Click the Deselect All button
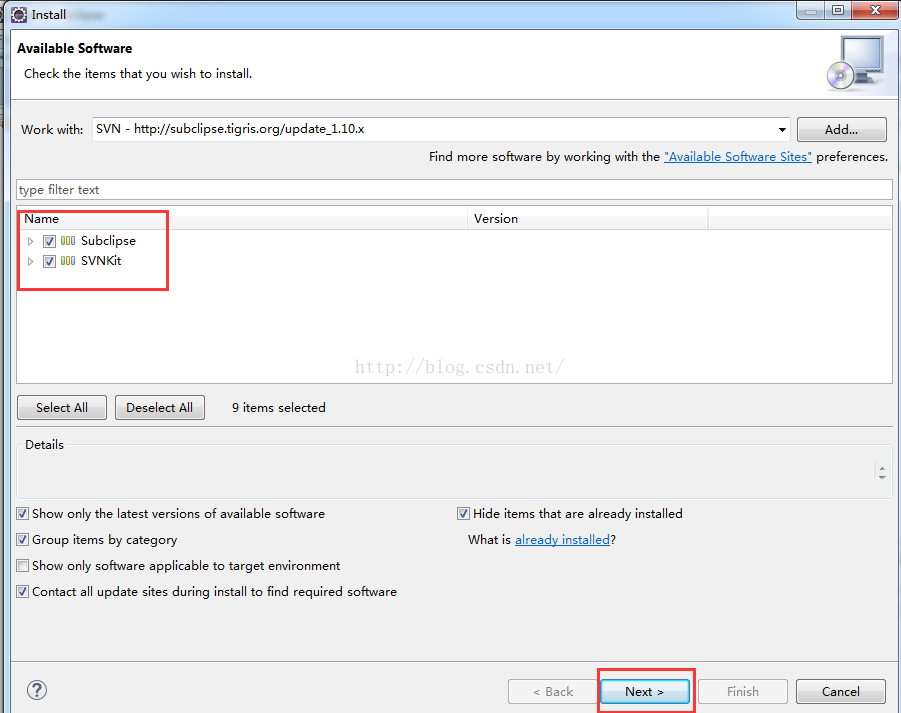This screenshot has width=901, height=713. [160, 407]
